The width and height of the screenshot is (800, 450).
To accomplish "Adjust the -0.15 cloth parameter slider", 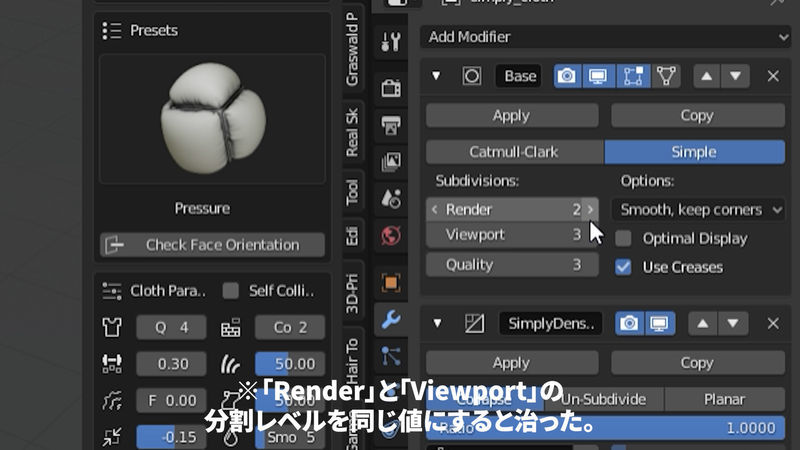I will (x=171, y=437).
